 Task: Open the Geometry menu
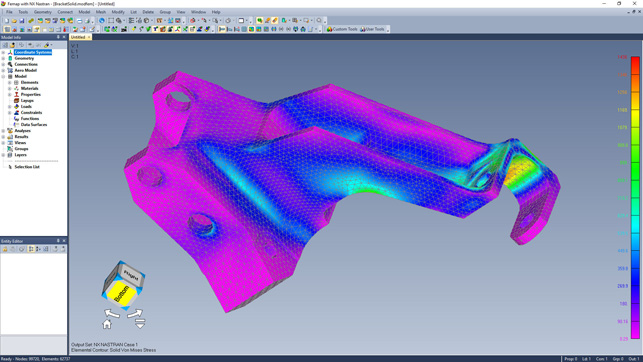(43, 12)
